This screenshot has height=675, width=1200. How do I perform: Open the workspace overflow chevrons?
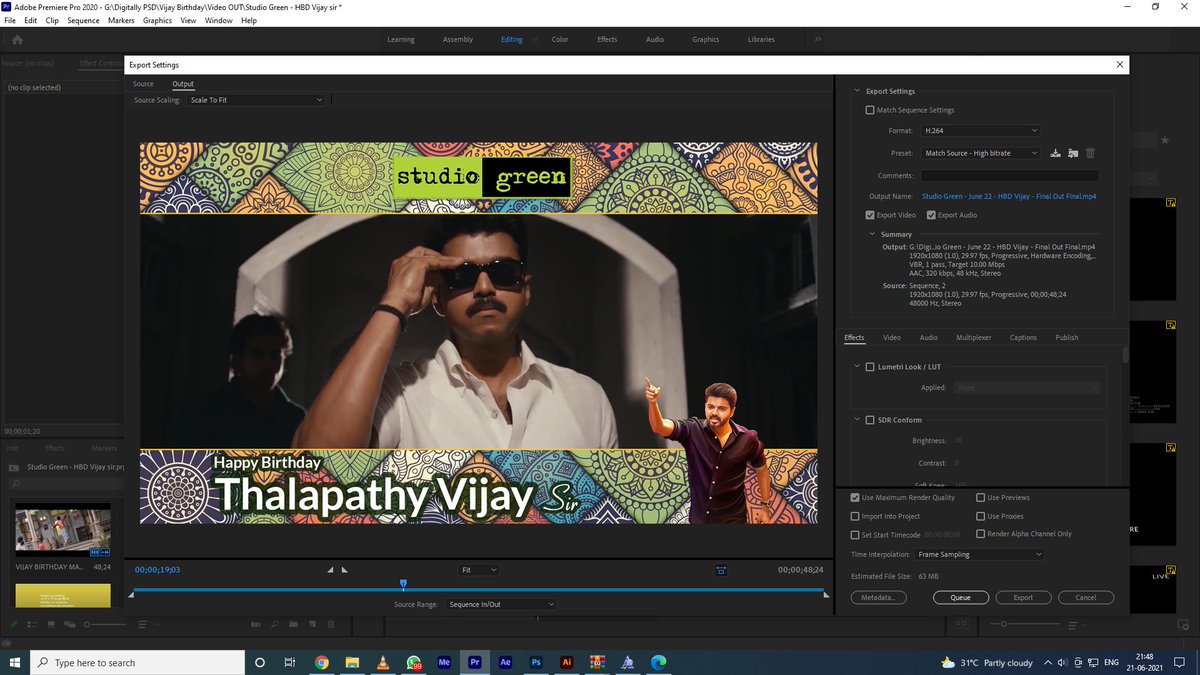click(x=817, y=39)
